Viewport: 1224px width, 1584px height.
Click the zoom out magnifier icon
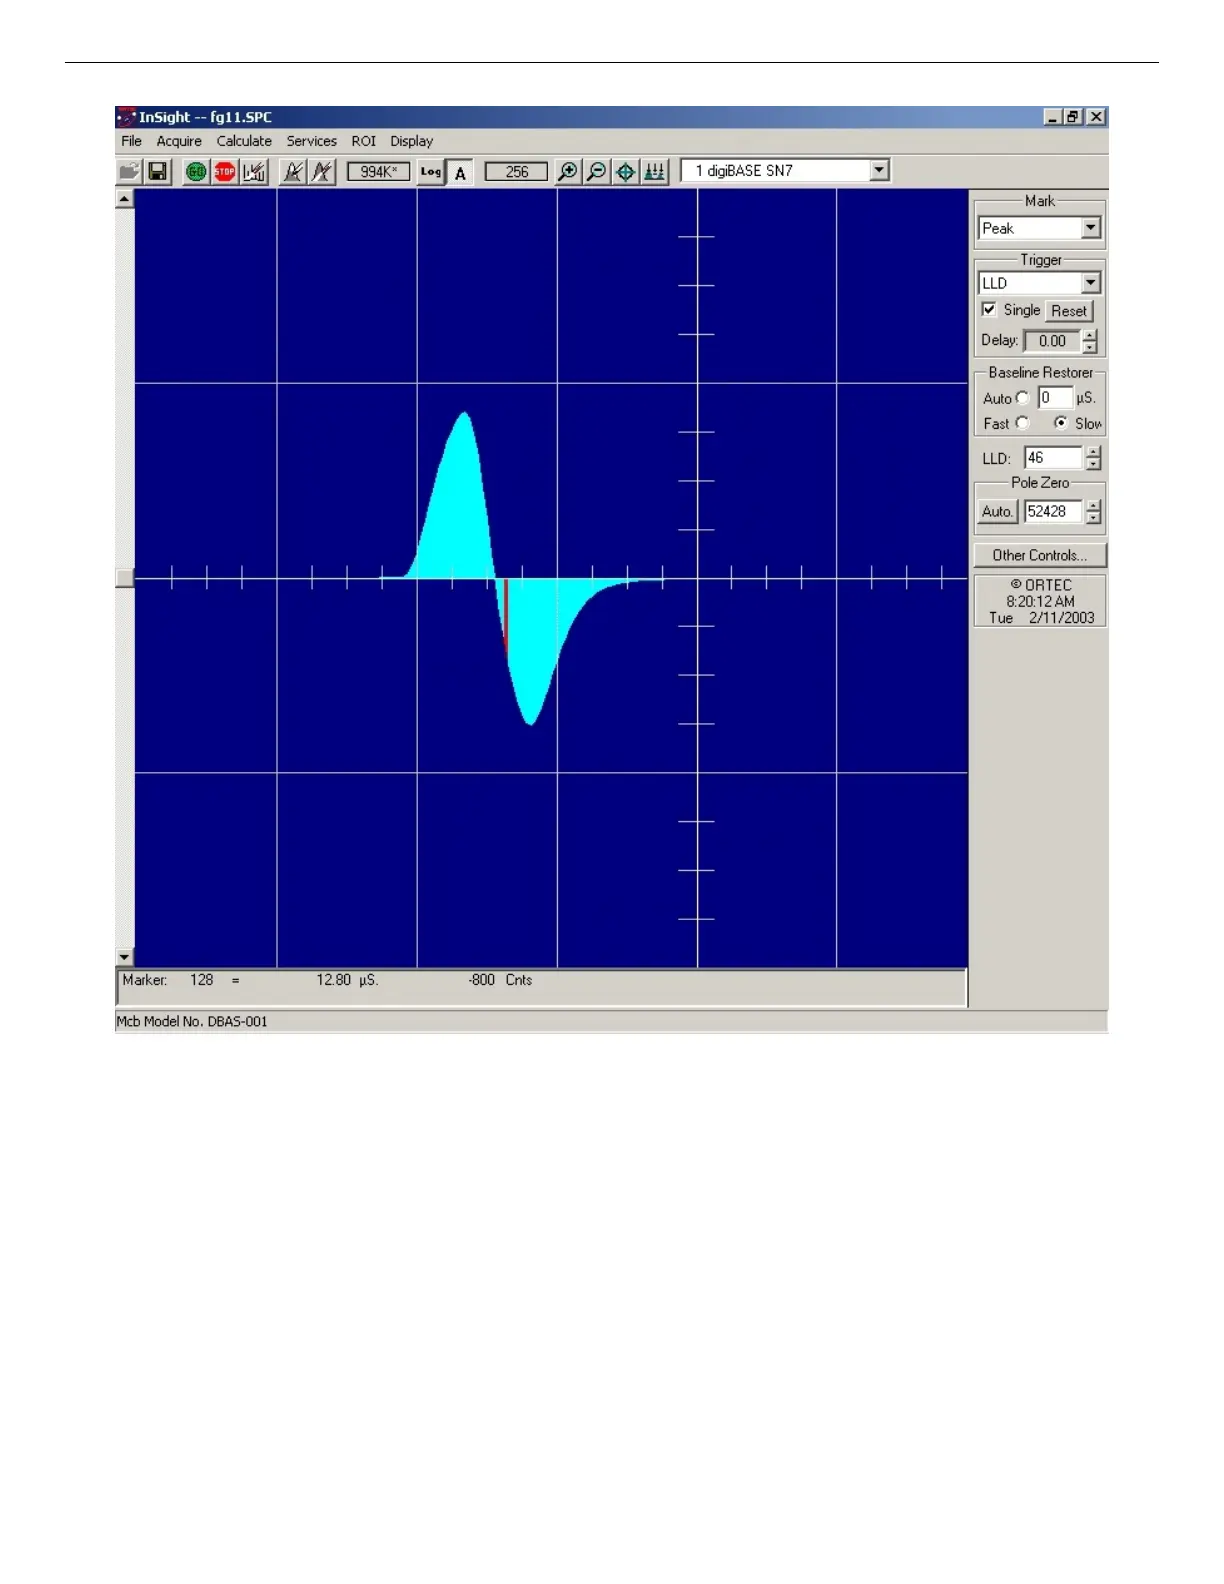(596, 172)
